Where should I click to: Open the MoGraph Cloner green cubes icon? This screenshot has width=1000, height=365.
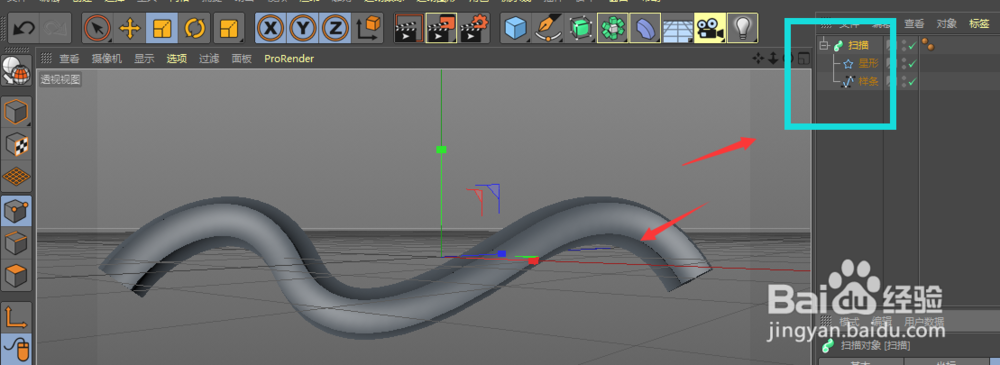613,28
